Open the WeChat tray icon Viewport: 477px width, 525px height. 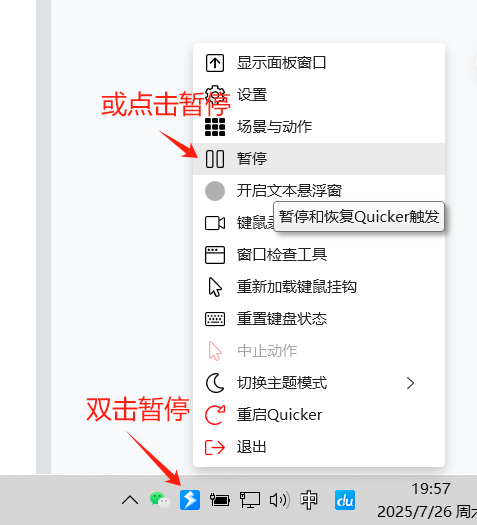159,500
